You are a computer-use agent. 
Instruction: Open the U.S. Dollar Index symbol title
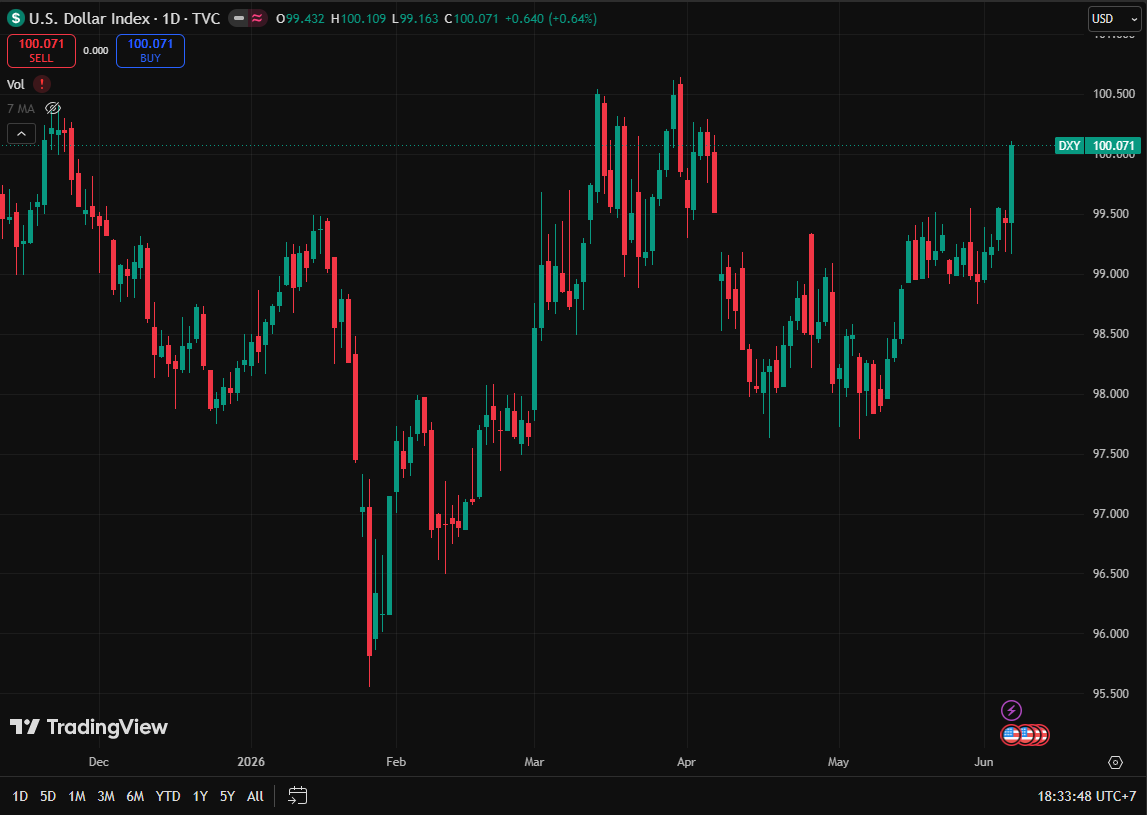[124, 18]
